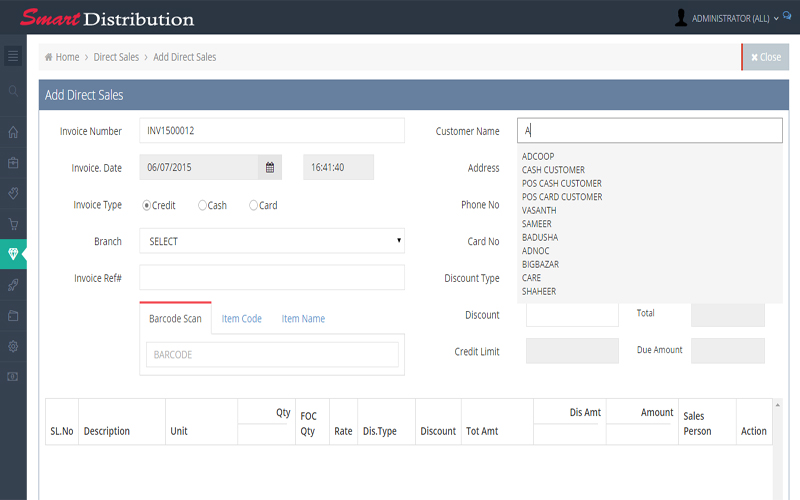This screenshot has width=800, height=500.
Task: Open the home icon in sidebar
Action: click(x=13, y=132)
